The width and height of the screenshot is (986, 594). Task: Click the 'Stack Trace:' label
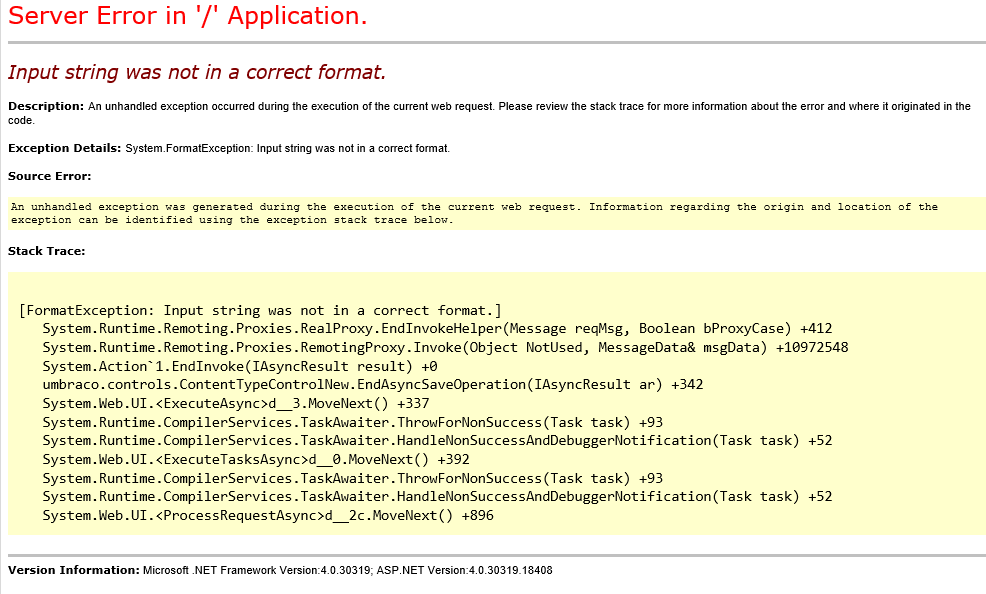point(46,251)
